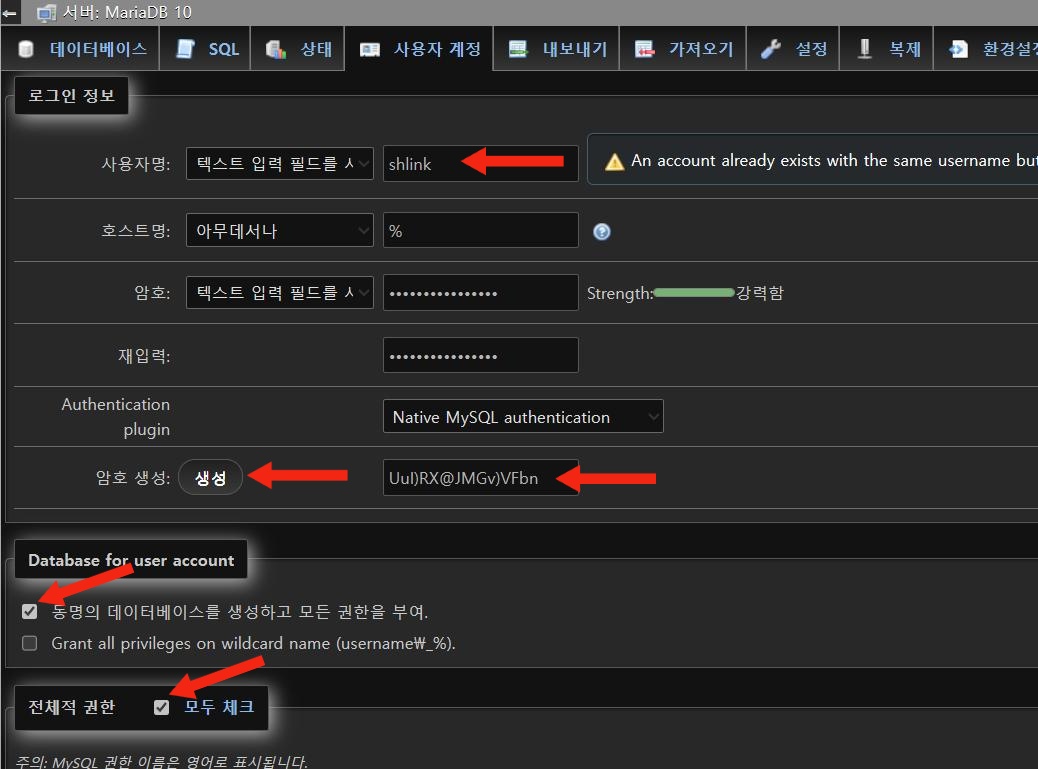Open the username type dropdown

point(279,163)
